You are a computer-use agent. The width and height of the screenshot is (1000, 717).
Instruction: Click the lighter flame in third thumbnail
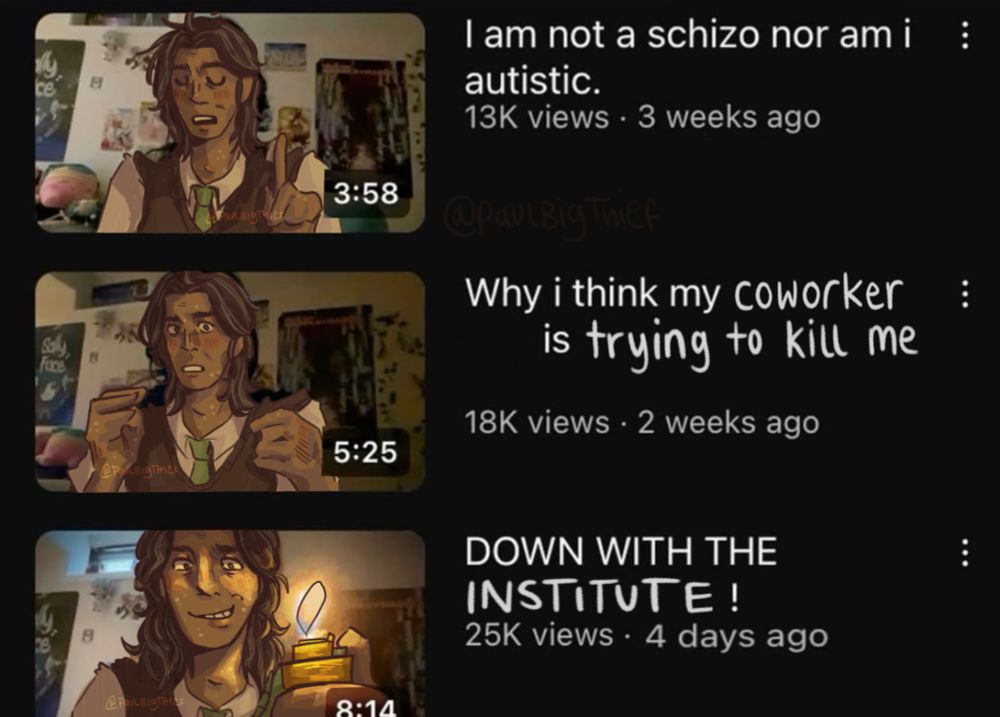pos(311,605)
